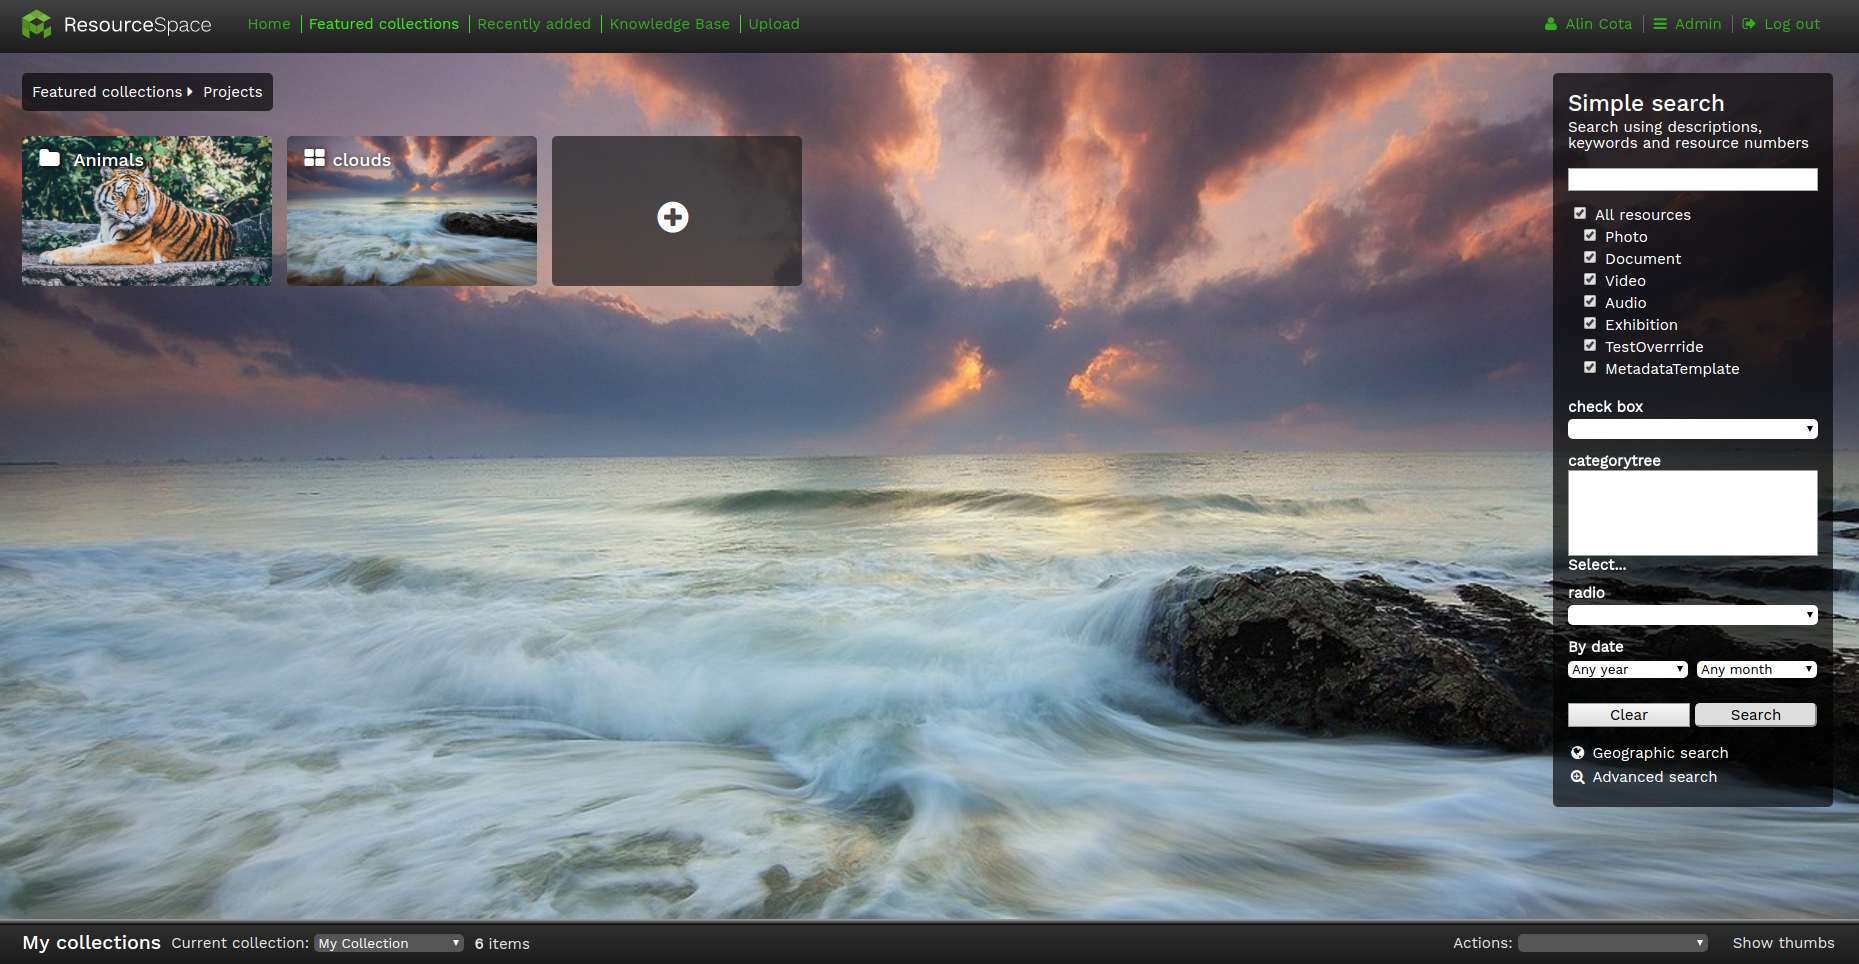Click the My collections heading
Screen dimensions: 1859x964
point(92,943)
